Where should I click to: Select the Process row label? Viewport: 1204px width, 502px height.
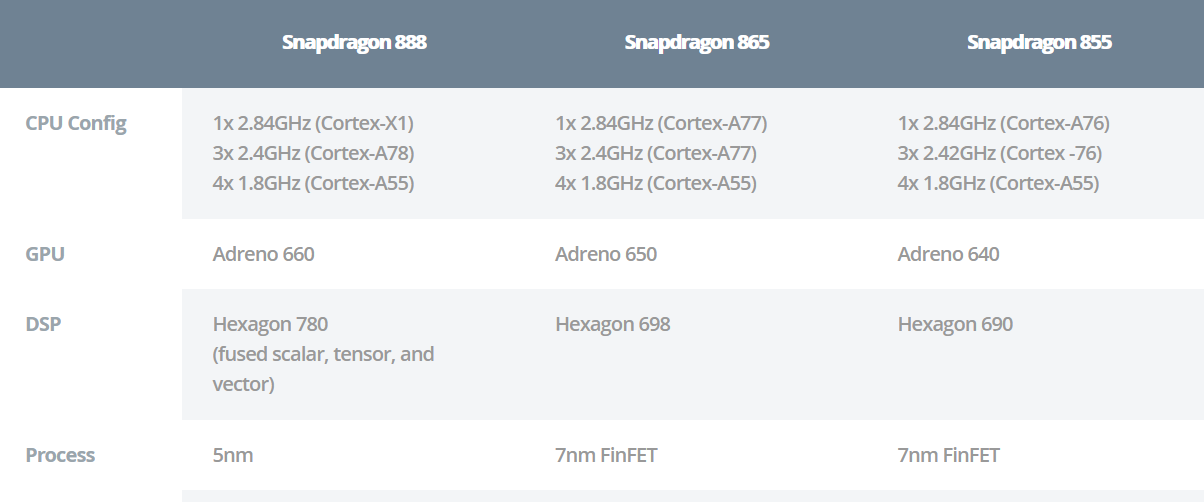pos(60,455)
